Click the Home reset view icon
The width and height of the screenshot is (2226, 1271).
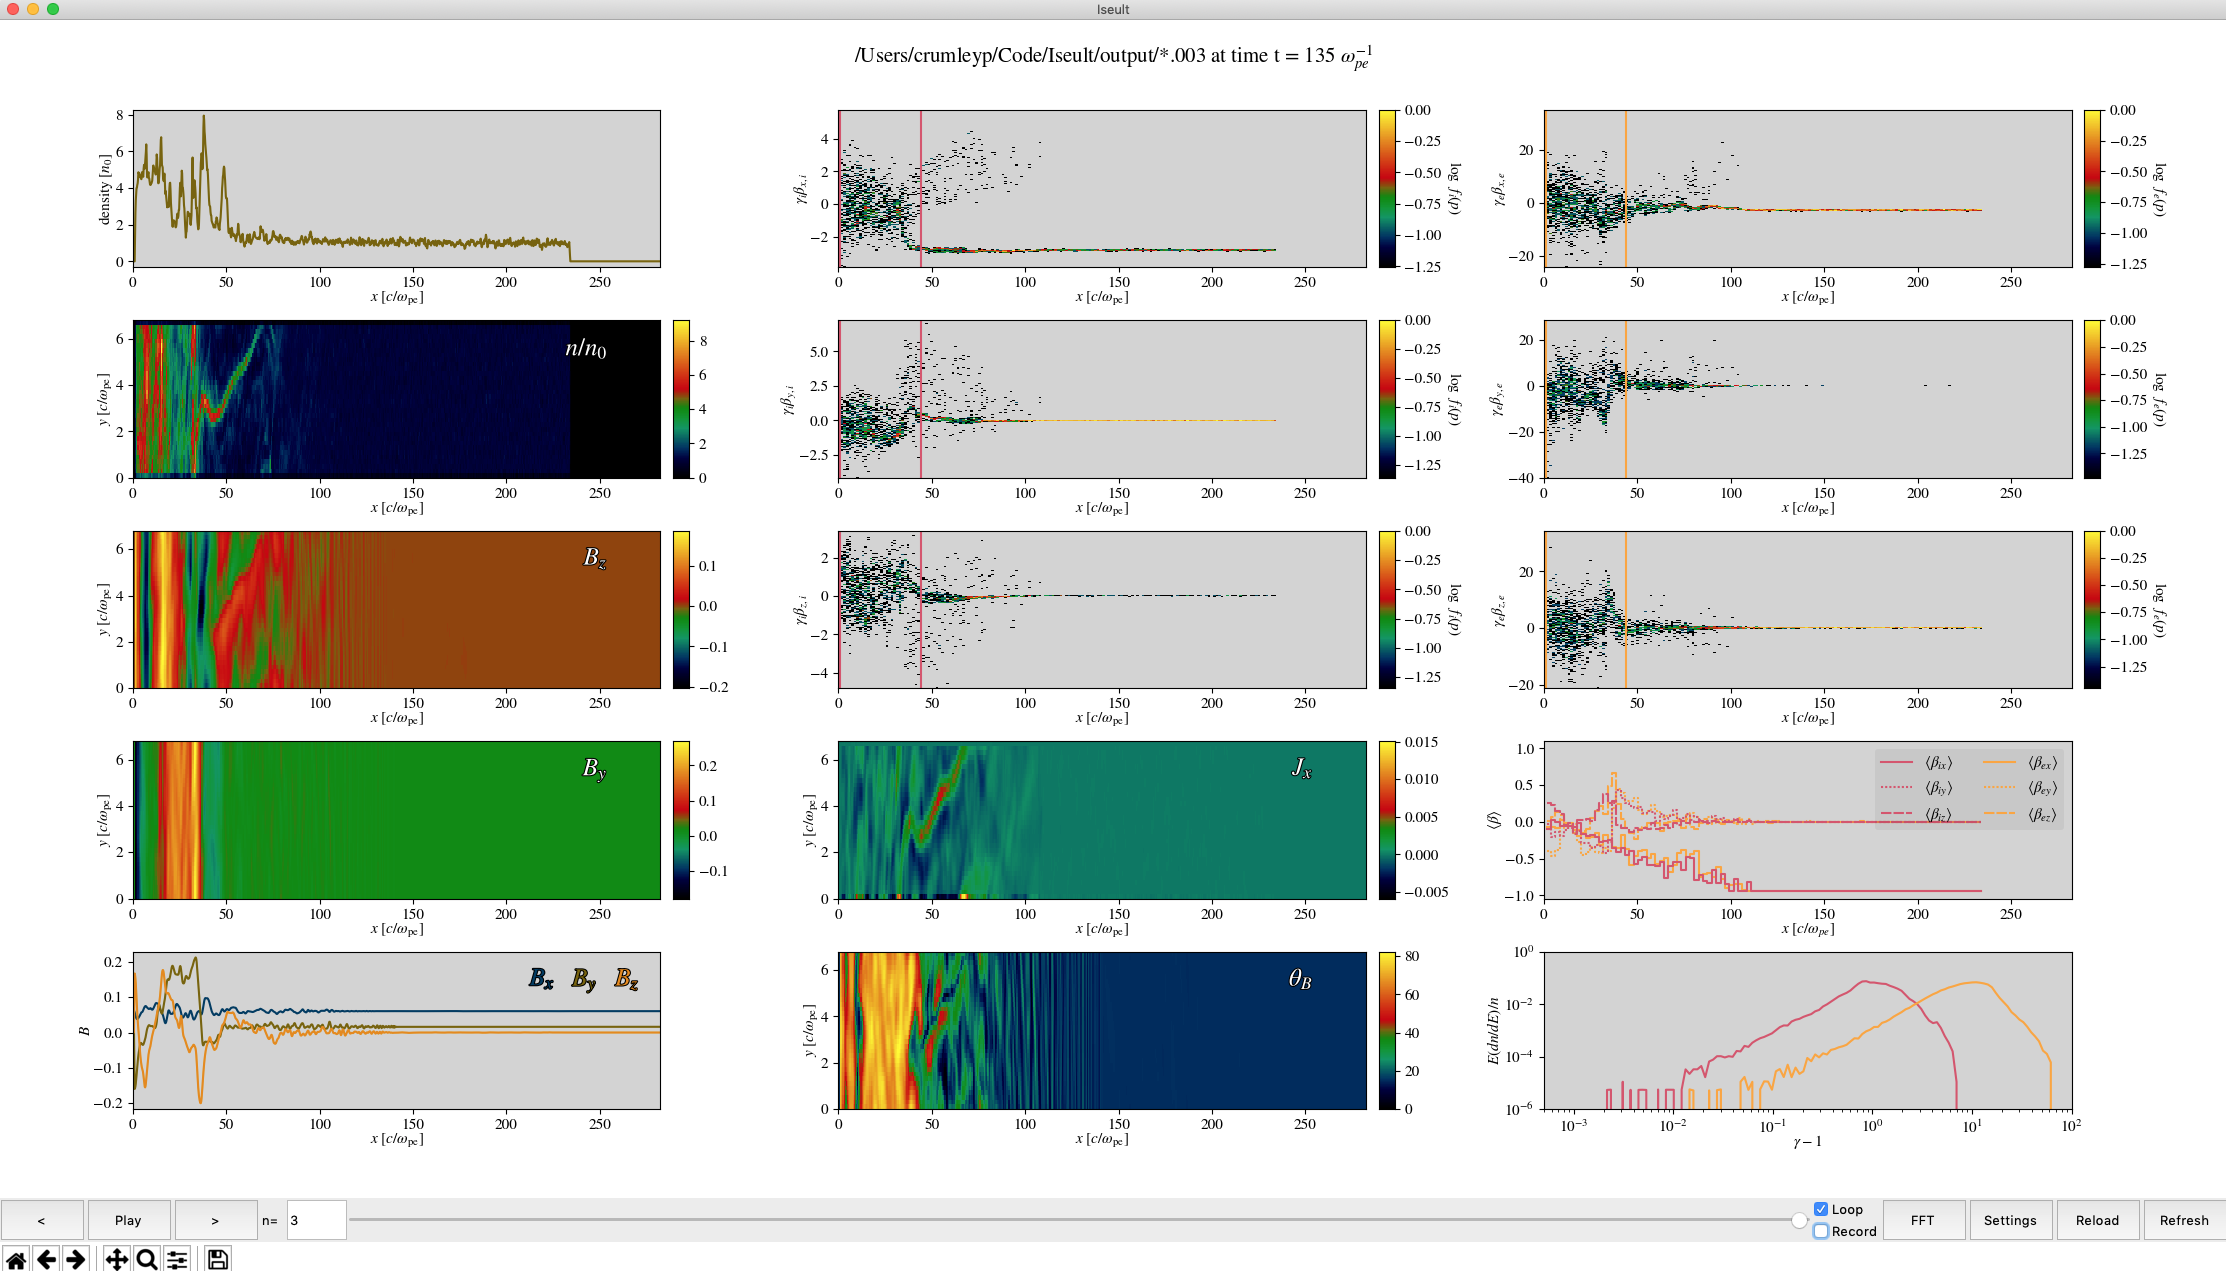(x=16, y=1259)
